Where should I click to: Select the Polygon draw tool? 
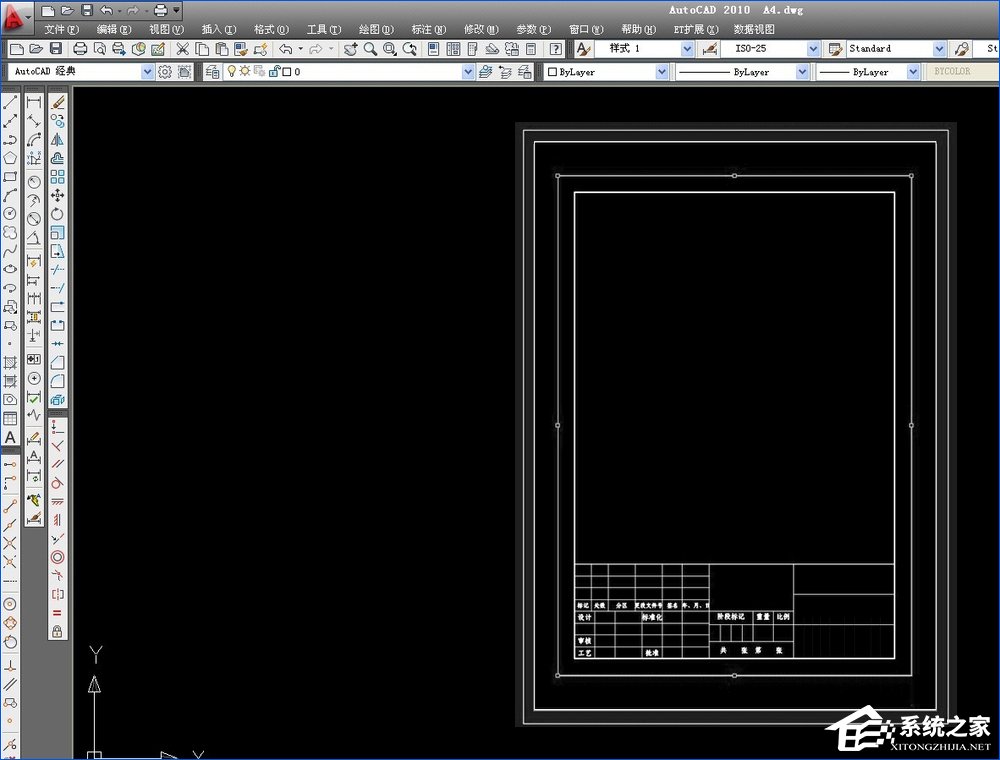pyautogui.click(x=10, y=158)
